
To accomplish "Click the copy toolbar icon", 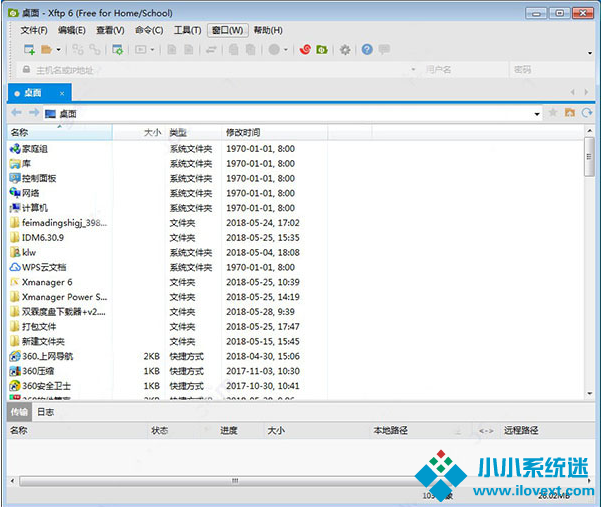I will pyautogui.click(x=233, y=50).
